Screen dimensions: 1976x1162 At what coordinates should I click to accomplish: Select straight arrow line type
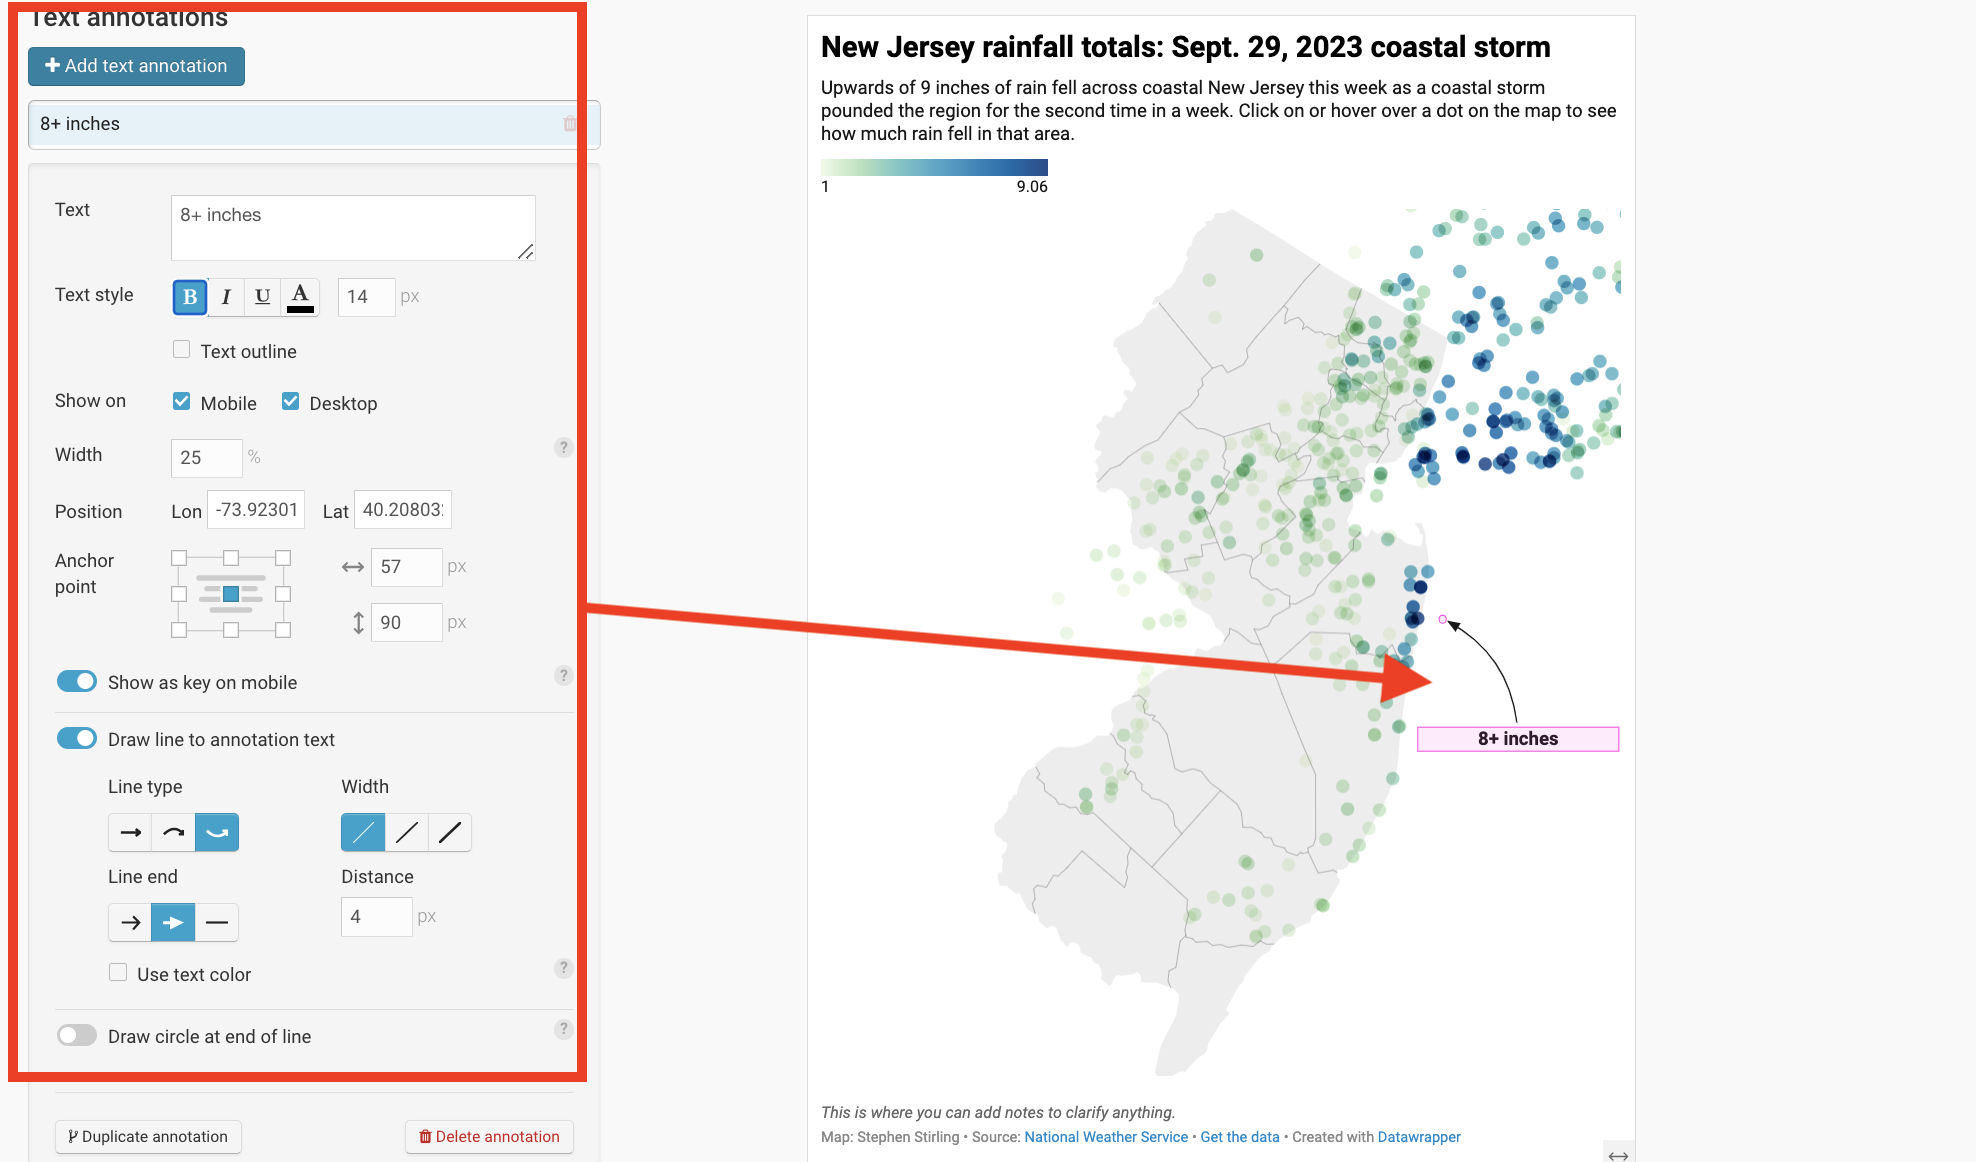130,832
